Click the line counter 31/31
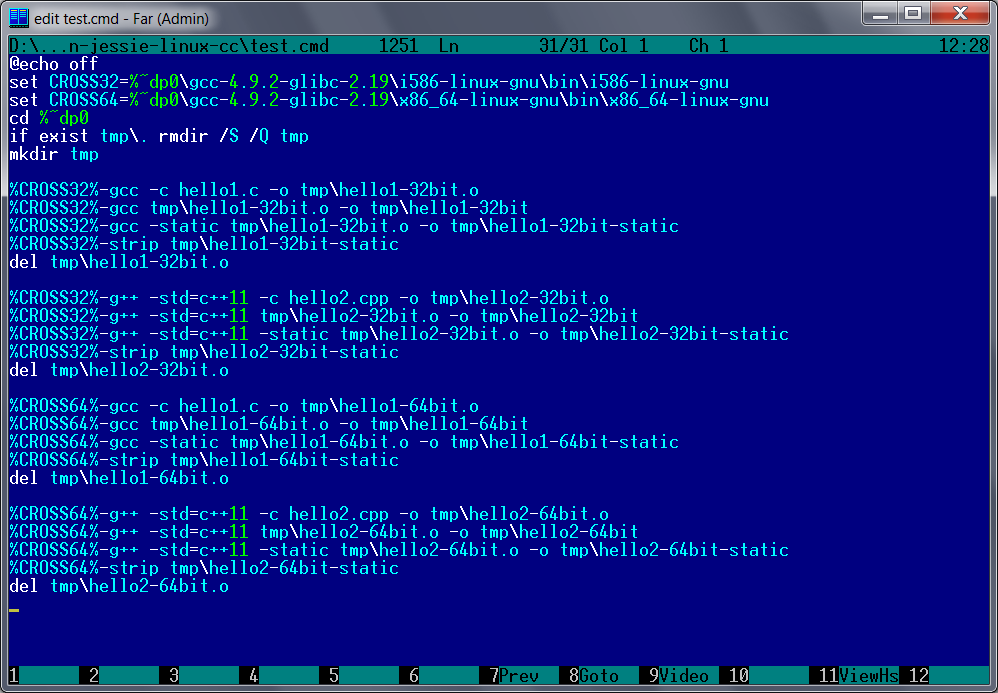The width and height of the screenshot is (998, 693). click(564, 46)
